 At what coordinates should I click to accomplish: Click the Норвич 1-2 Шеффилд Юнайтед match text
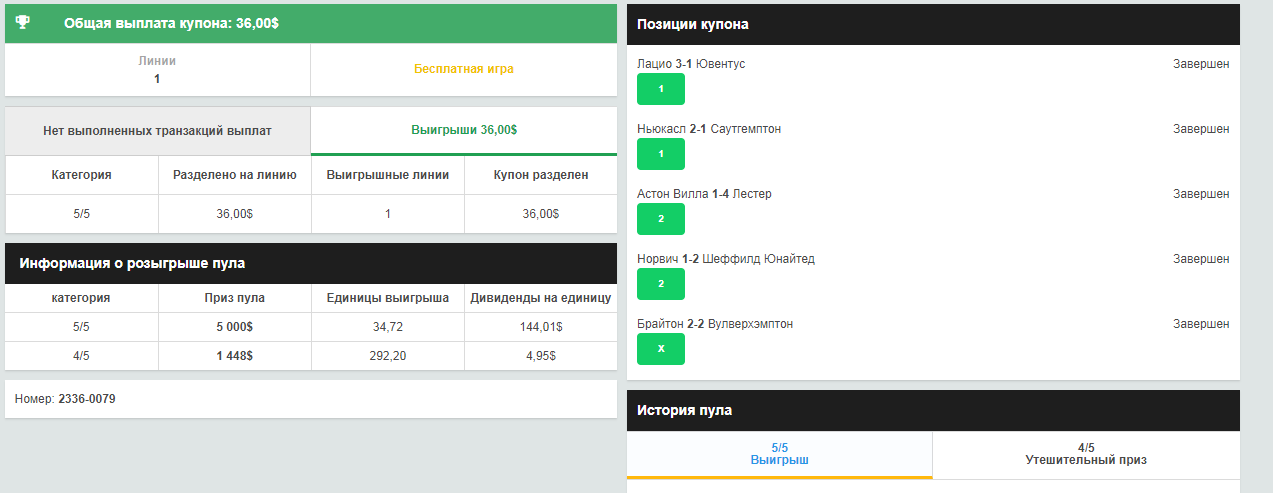point(726,259)
